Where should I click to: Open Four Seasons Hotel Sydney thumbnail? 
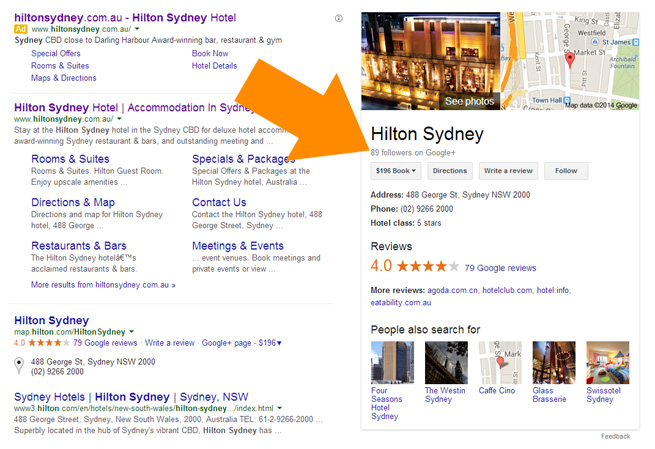tap(392, 363)
